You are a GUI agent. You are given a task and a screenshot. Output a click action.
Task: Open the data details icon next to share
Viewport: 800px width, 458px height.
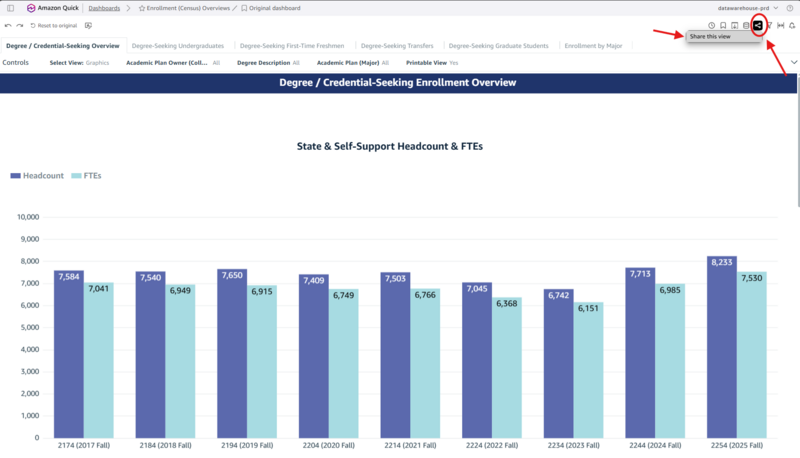tap(746, 26)
